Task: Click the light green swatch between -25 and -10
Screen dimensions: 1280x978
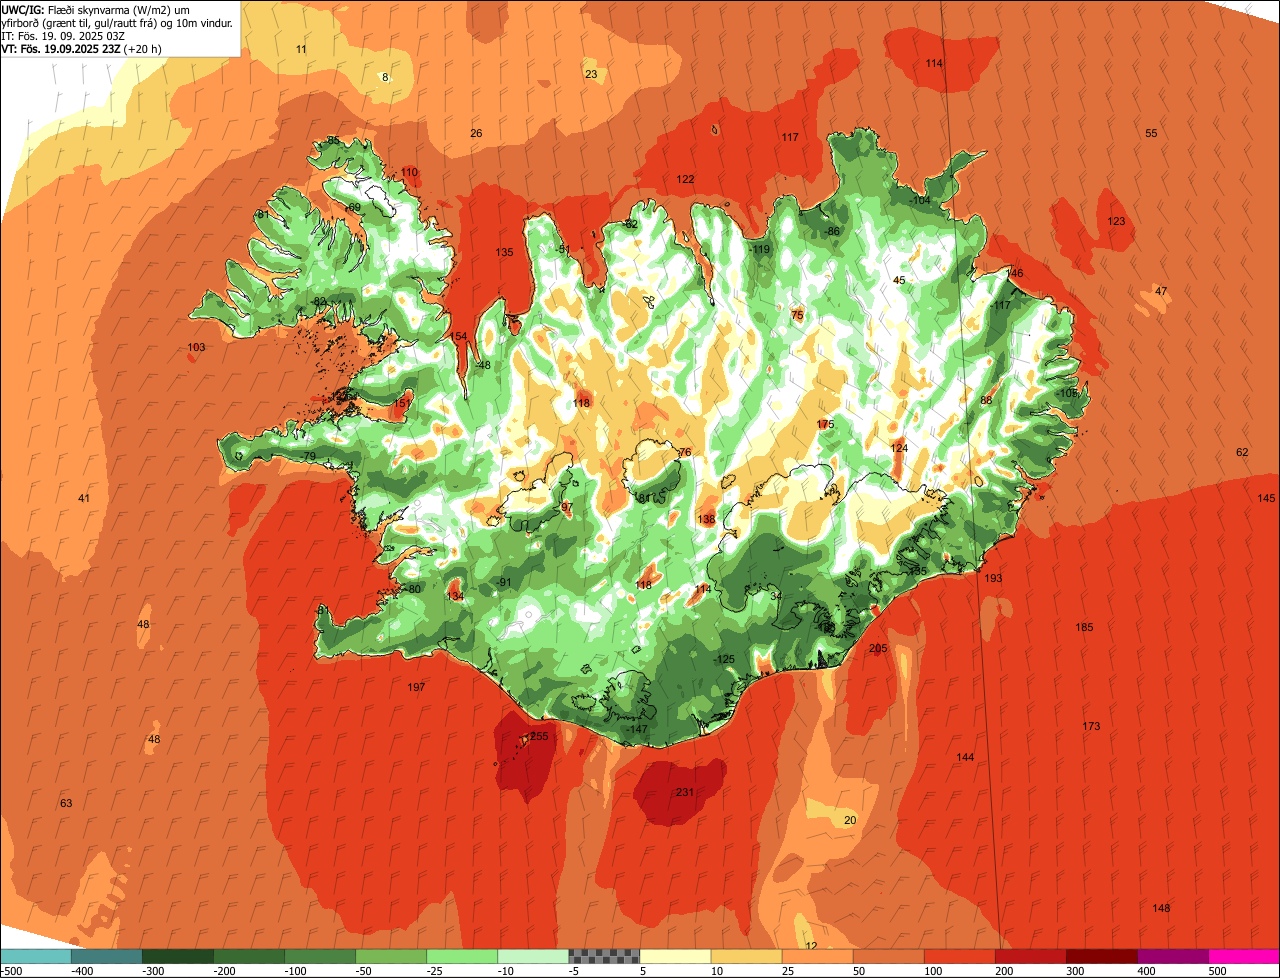Action: point(462,956)
